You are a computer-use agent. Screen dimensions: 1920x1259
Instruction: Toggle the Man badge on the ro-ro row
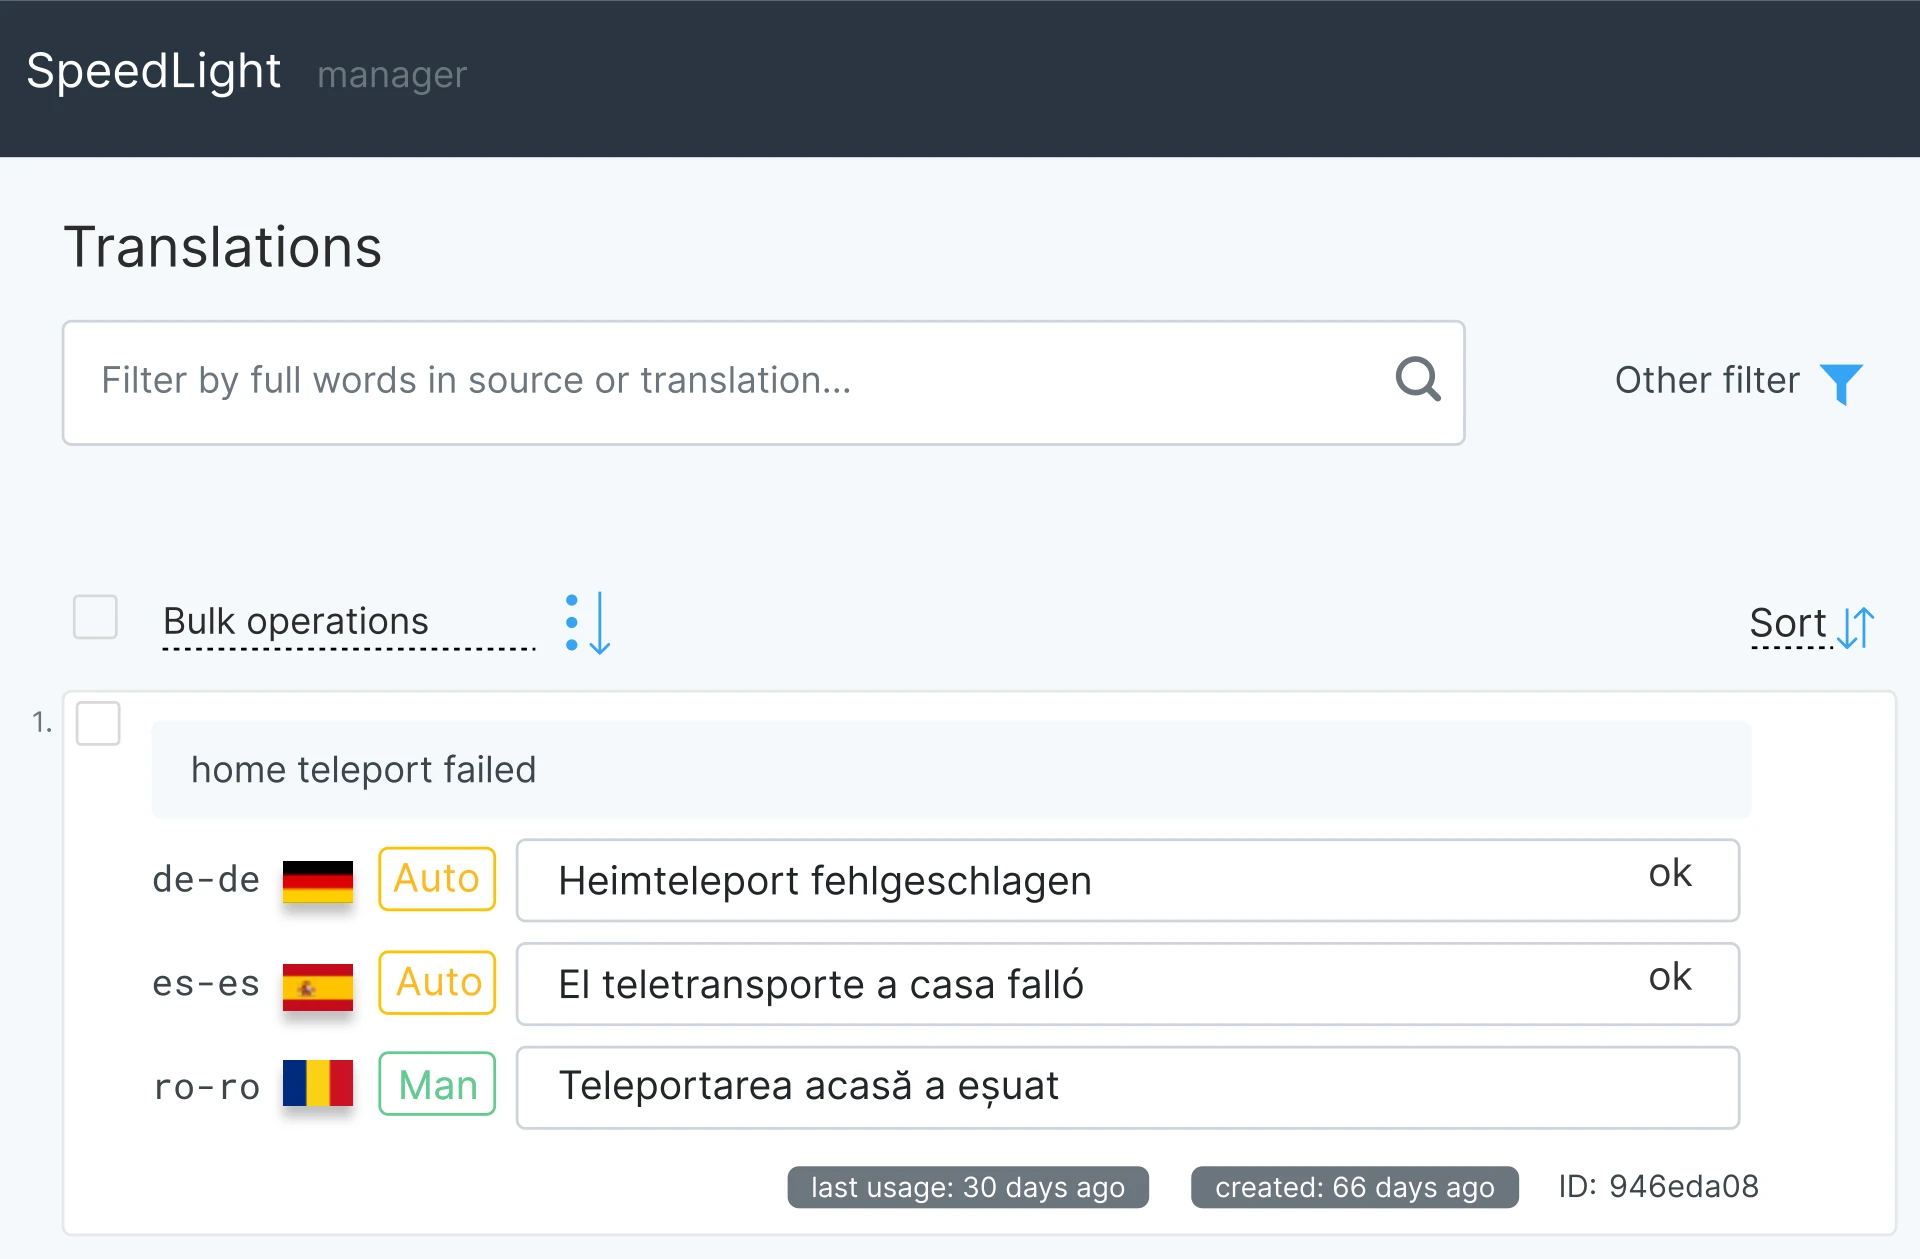pyautogui.click(x=437, y=1085)
